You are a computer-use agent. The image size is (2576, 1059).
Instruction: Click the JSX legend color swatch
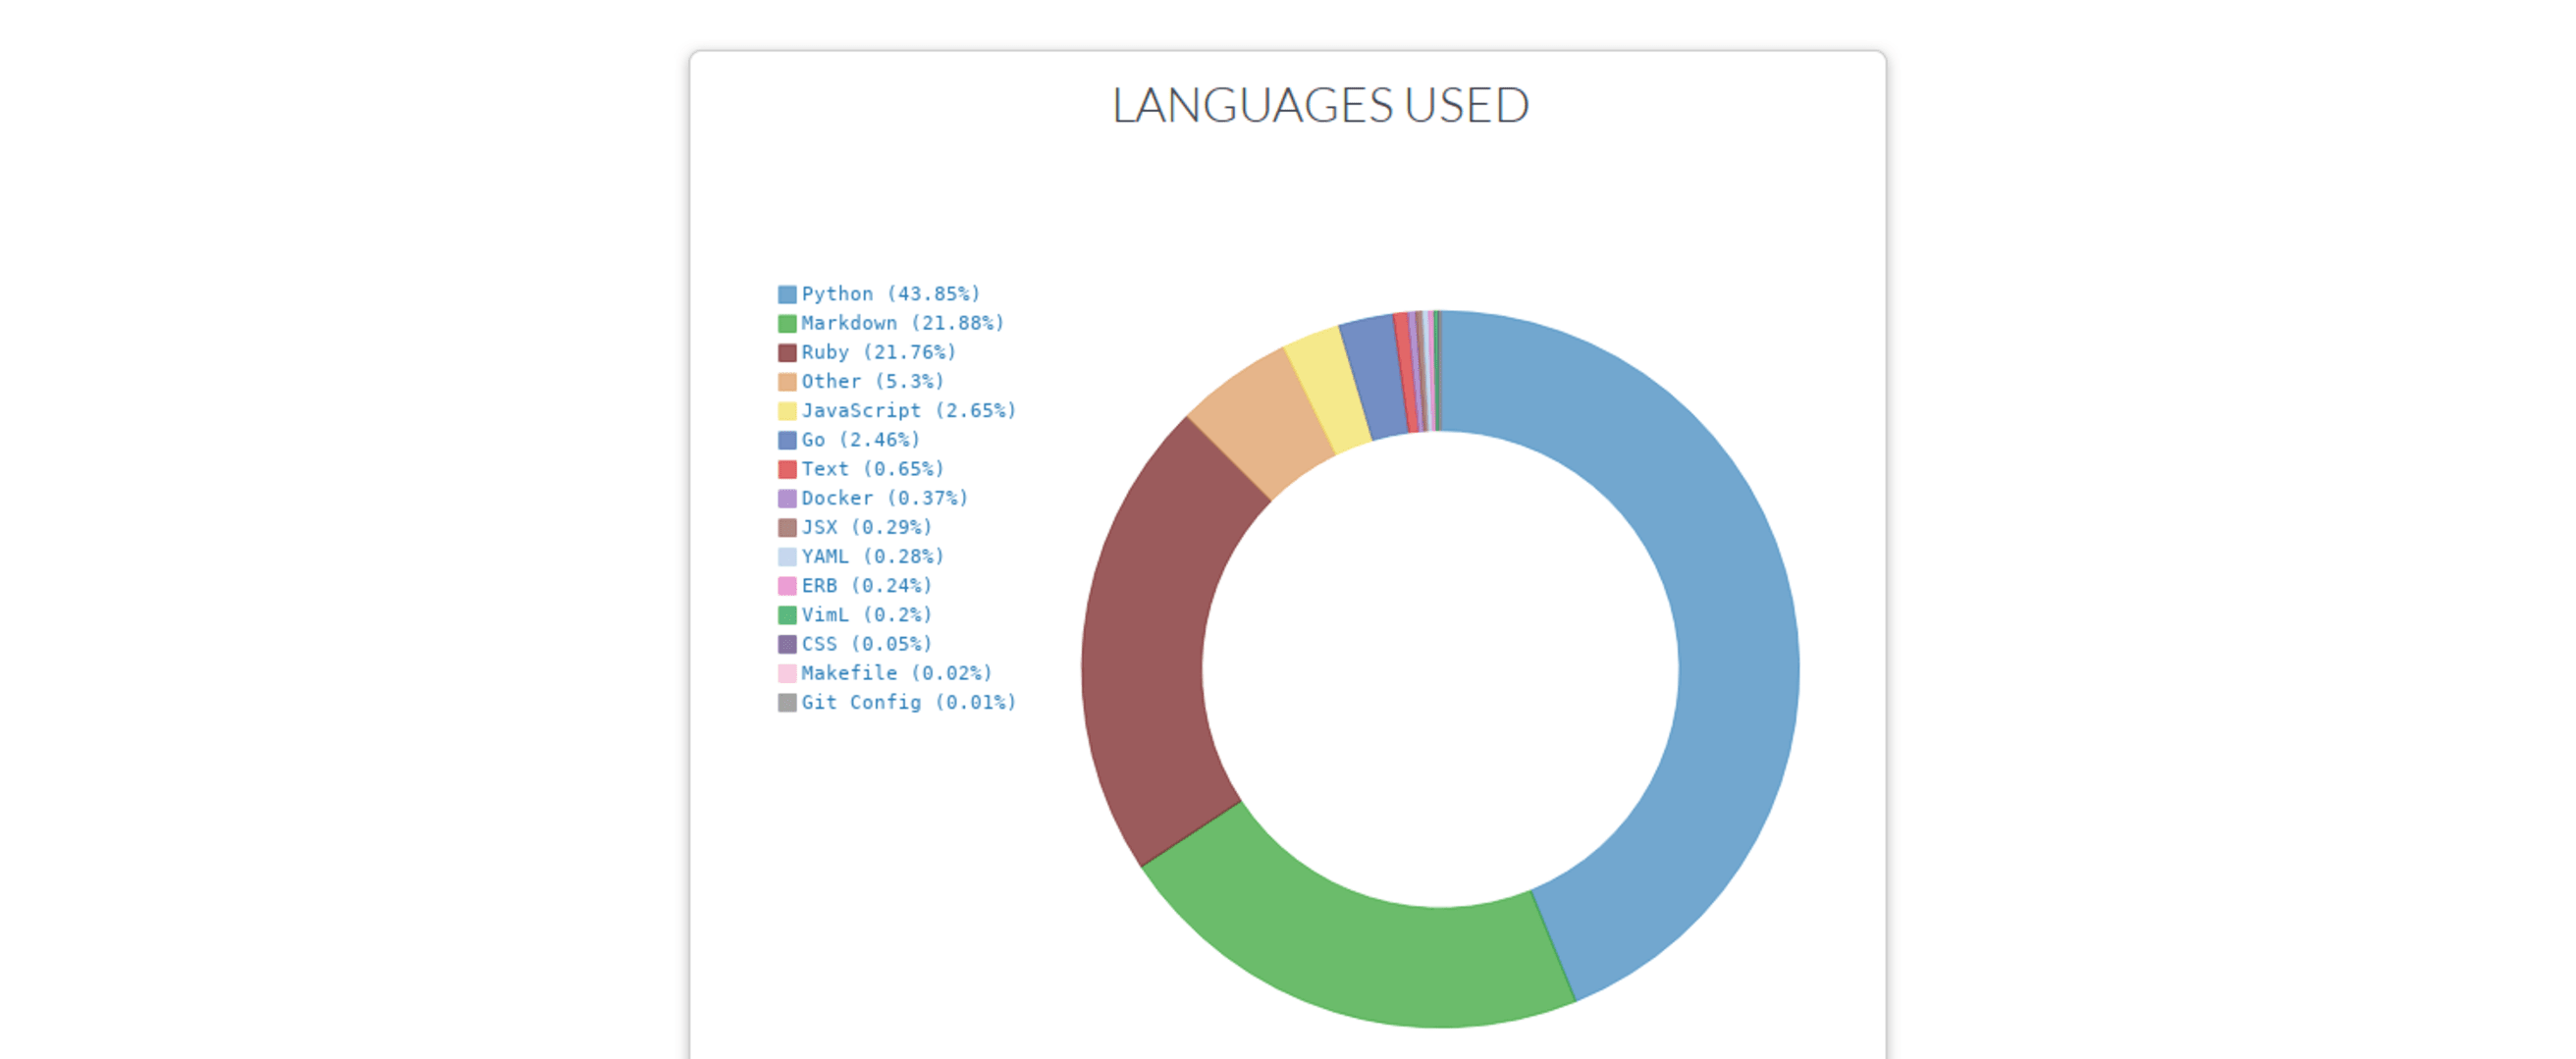click(x=787, y=527)
